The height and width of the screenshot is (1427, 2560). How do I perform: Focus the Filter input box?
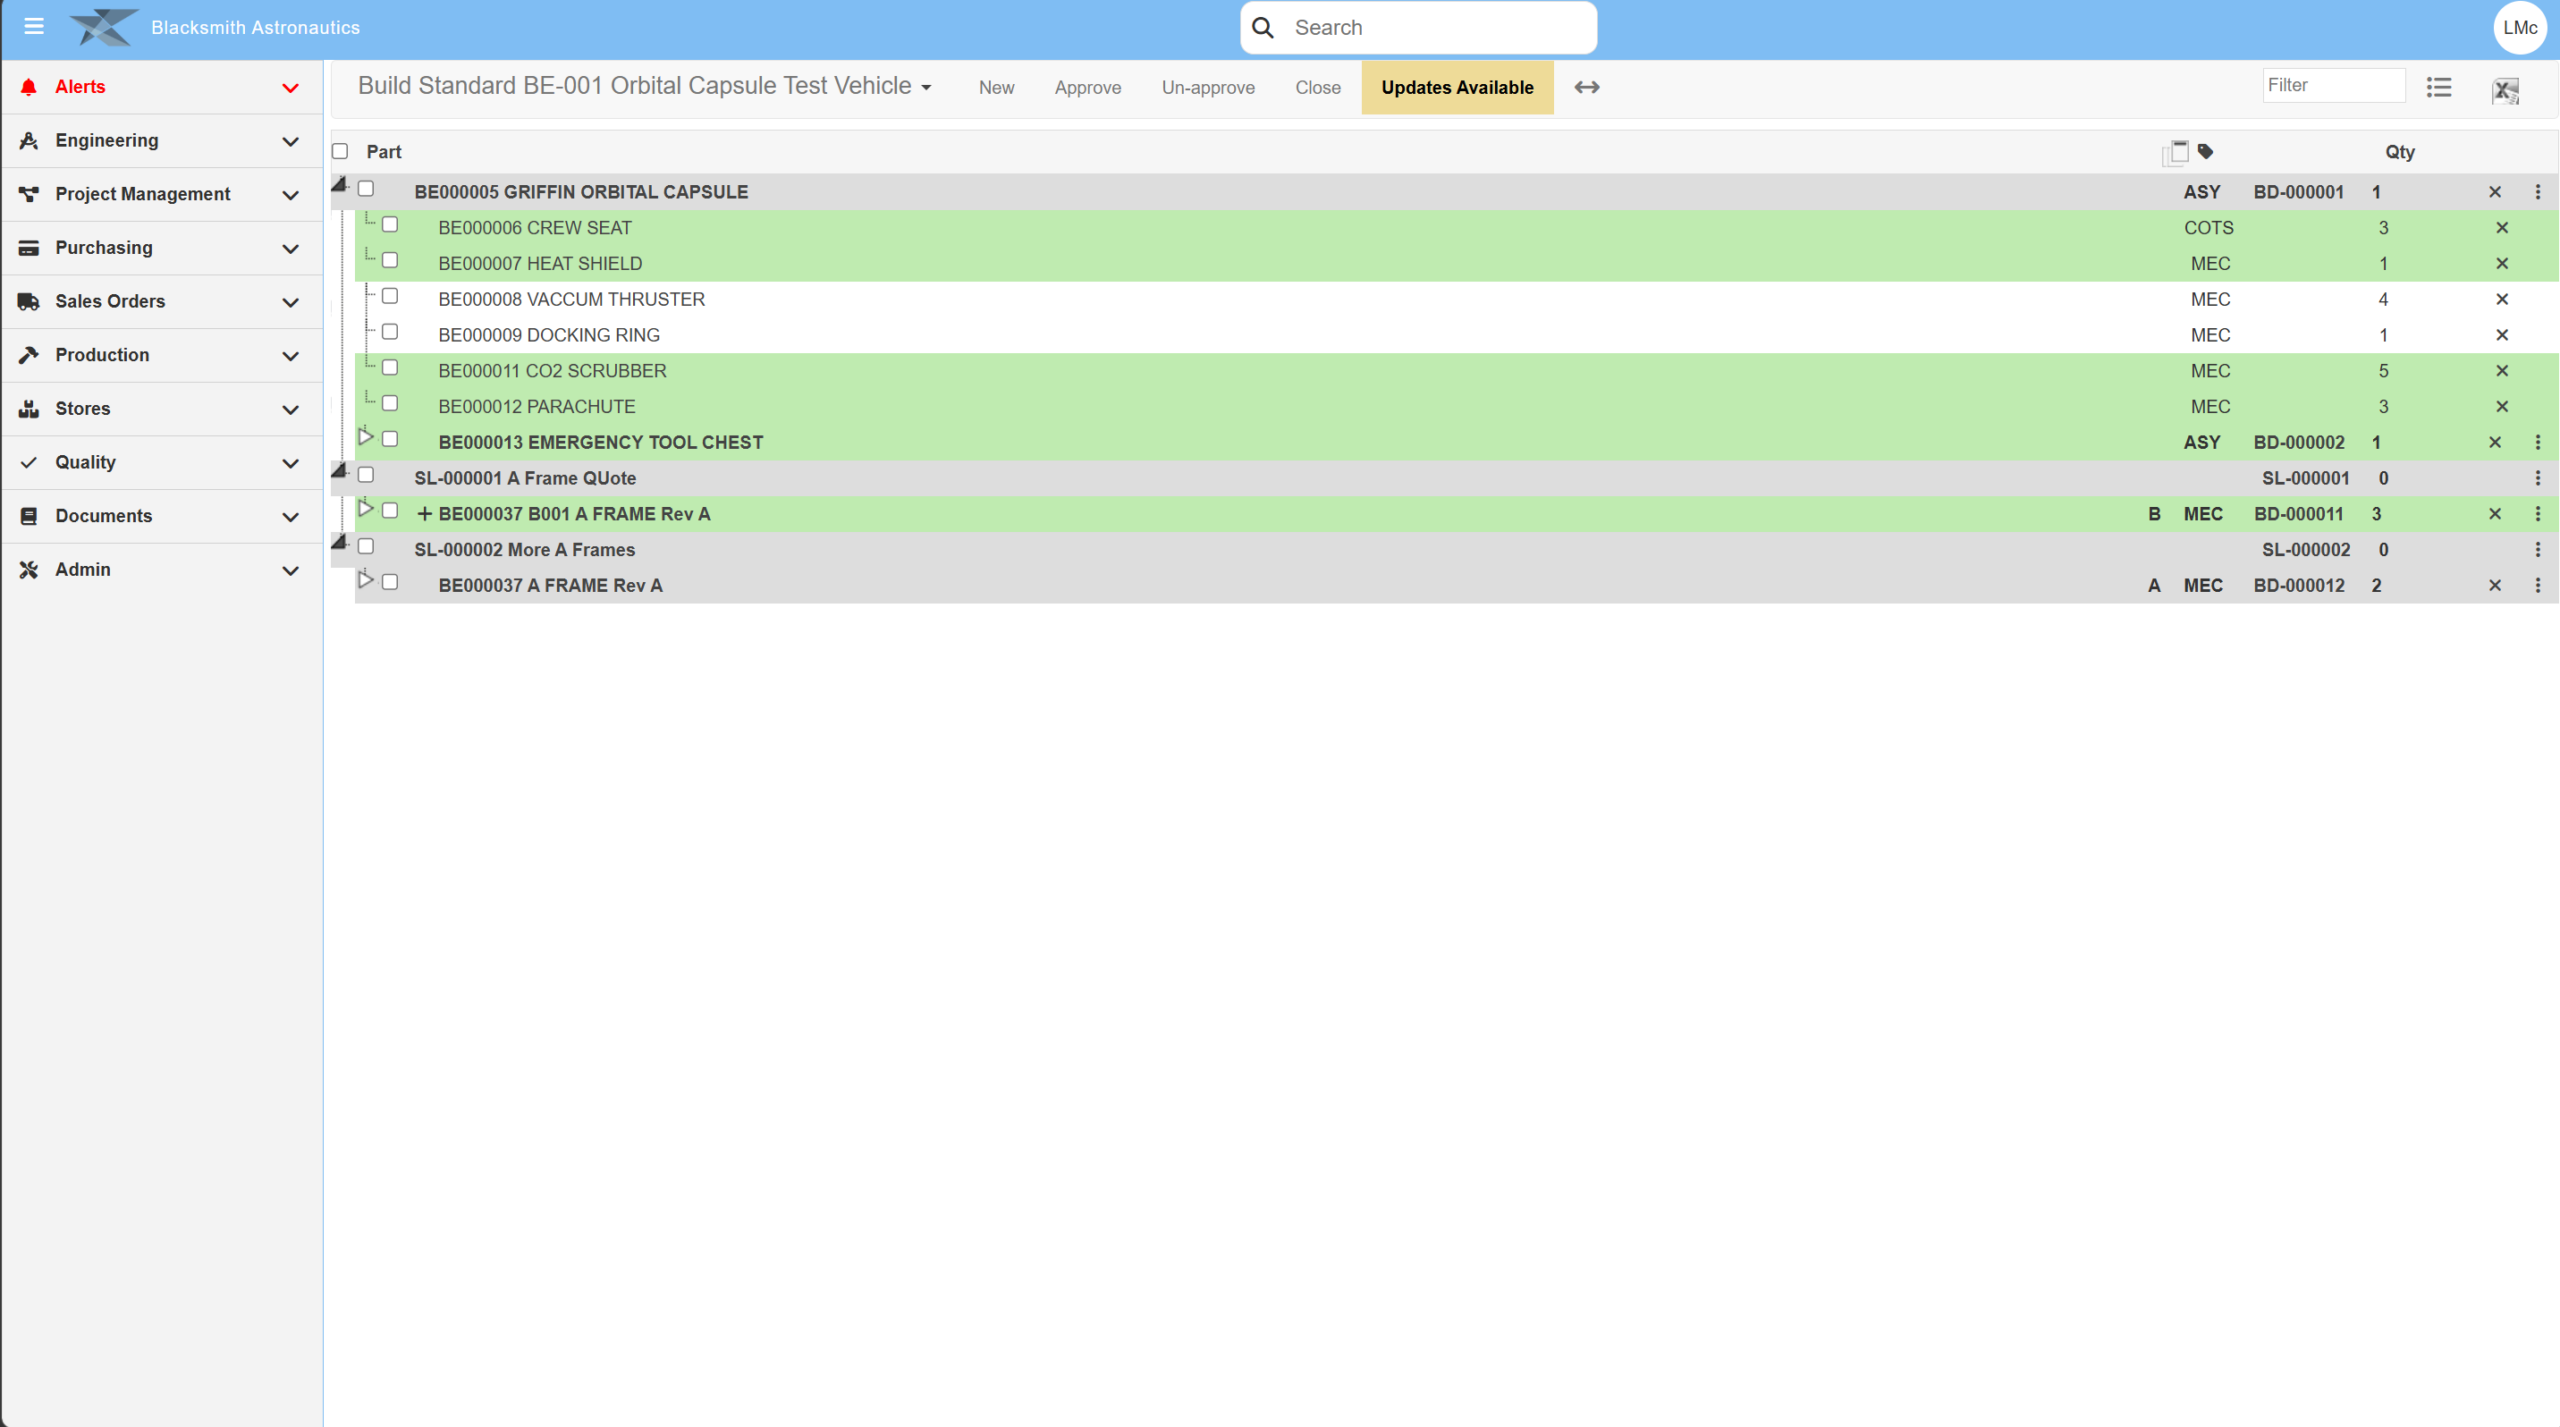[2334, 86]
